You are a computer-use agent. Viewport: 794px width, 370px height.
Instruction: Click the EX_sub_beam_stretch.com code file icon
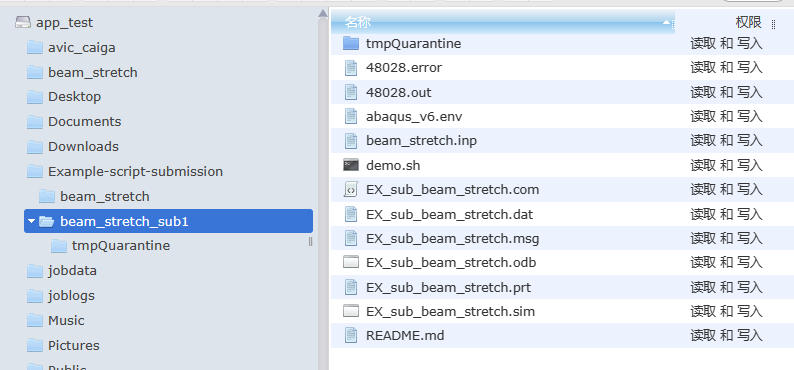click(x=351, y=189)
